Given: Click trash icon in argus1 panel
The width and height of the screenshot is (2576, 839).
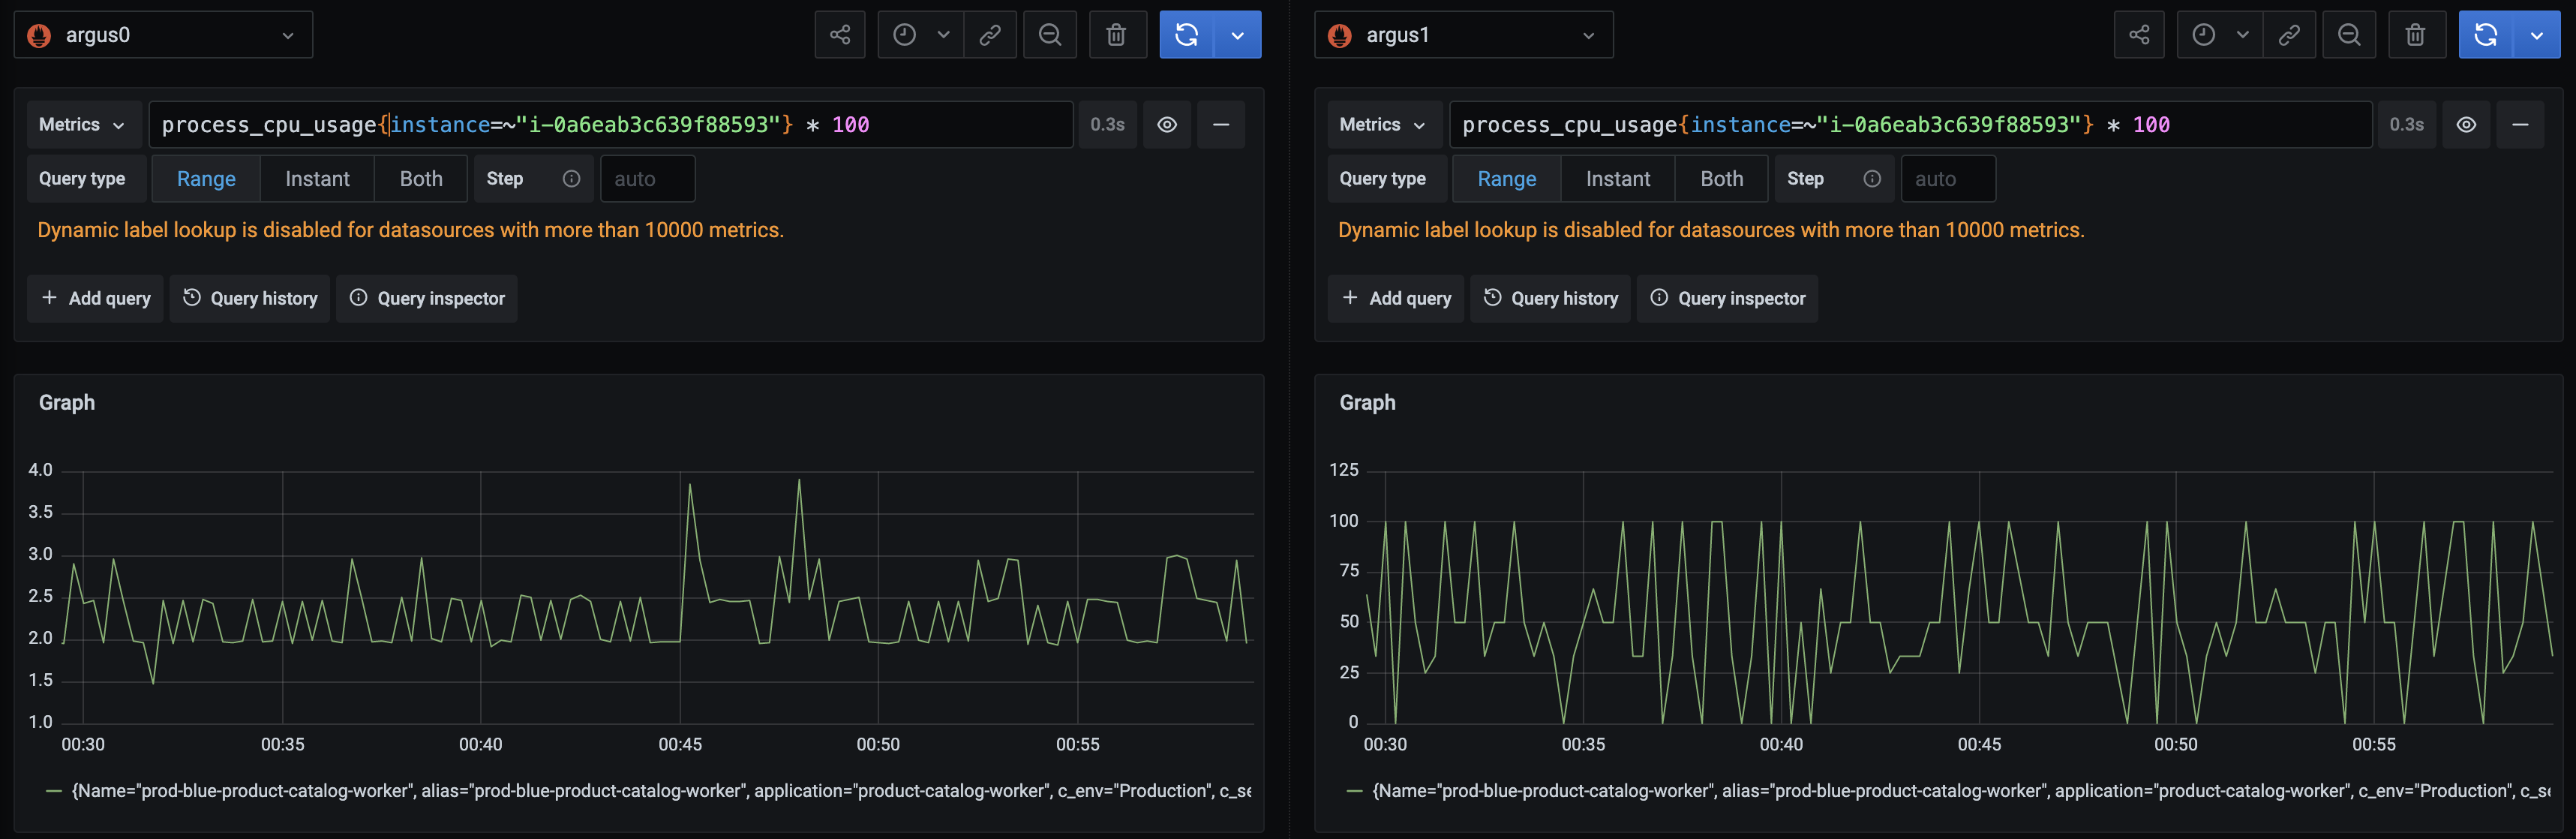Looking at the screenshot, I should [x=2414, y=35].
